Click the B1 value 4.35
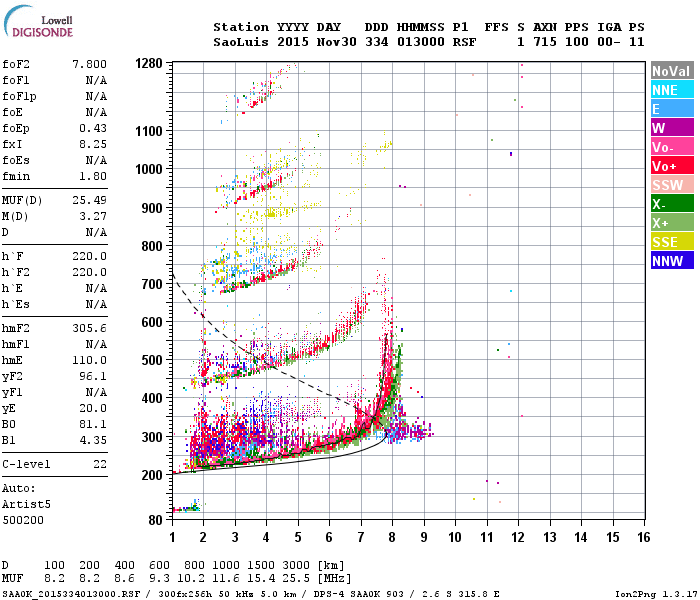 click(93, 440)
